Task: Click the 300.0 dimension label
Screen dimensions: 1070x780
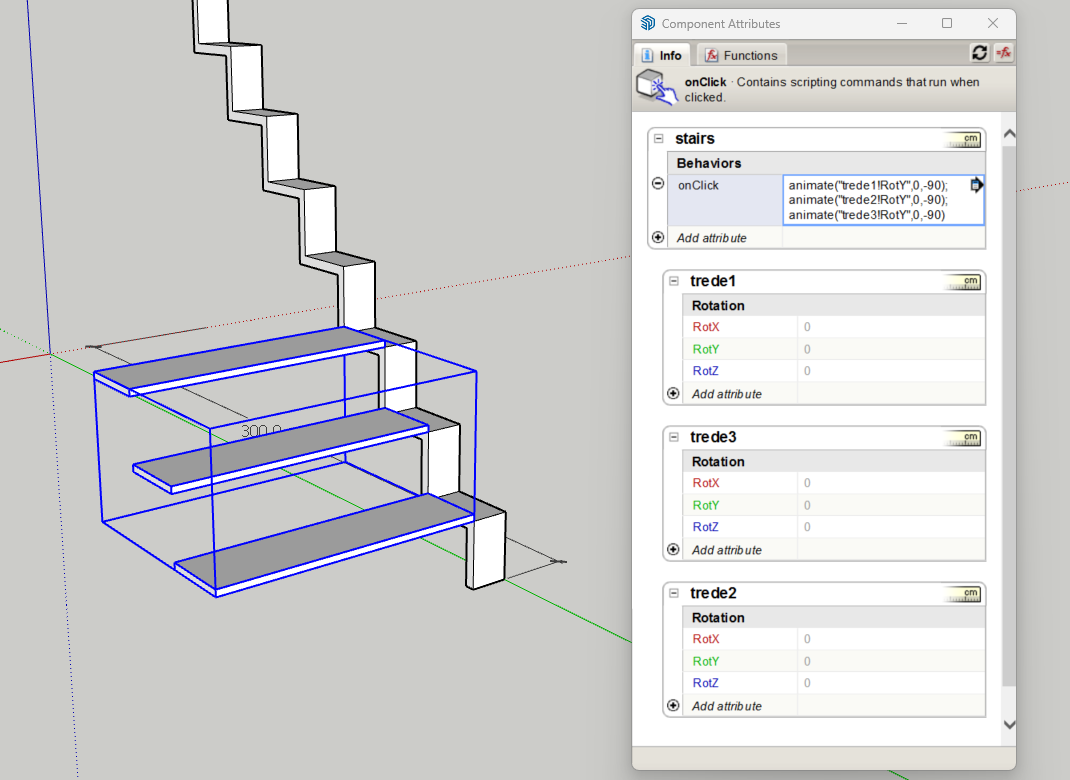Action: (261, 431)
